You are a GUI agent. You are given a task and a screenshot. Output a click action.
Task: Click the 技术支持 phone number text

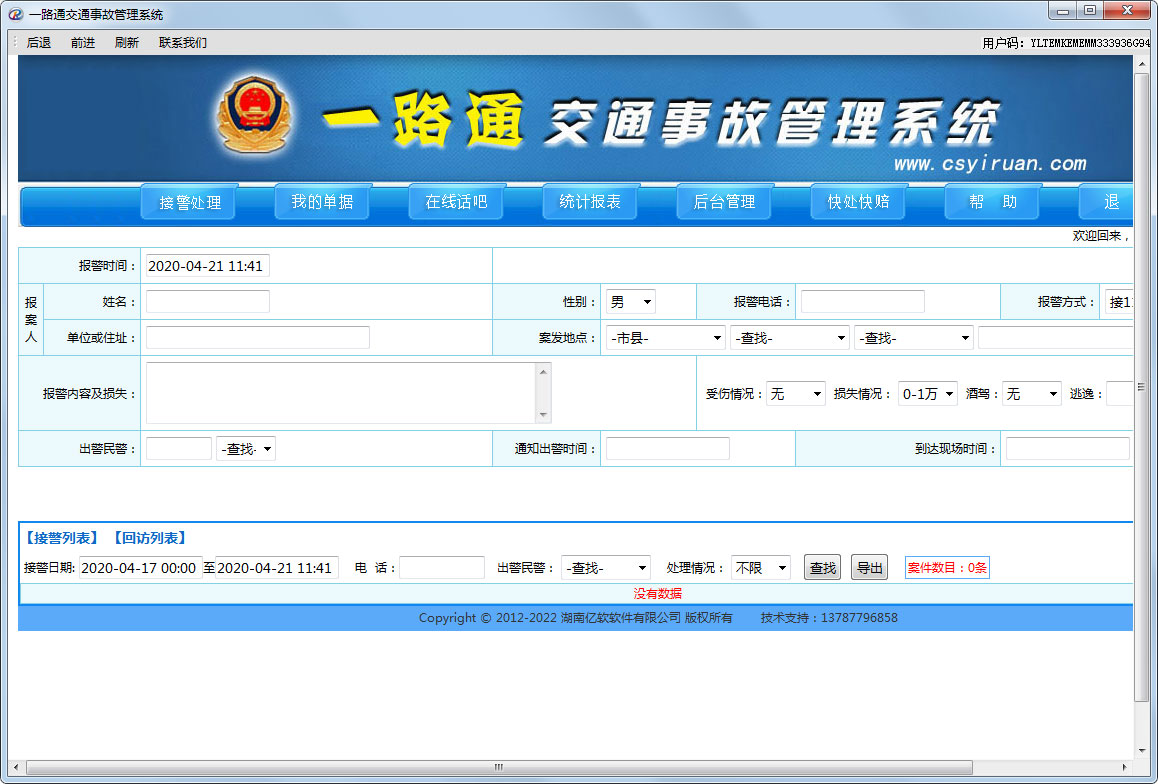pyautogui.click(x=829, y=618)
